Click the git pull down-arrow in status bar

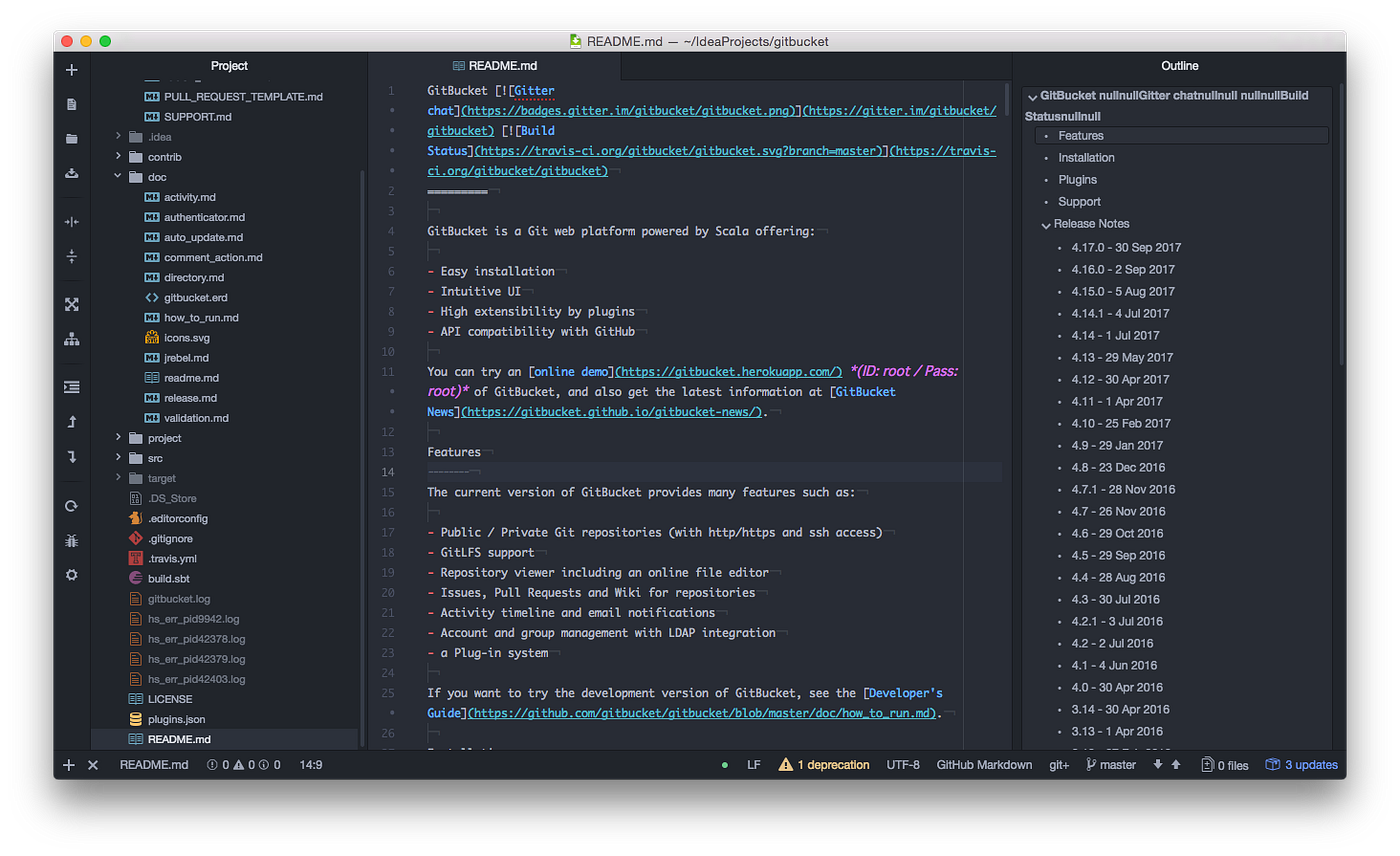pyautogui.click(x=1158, y=765)
